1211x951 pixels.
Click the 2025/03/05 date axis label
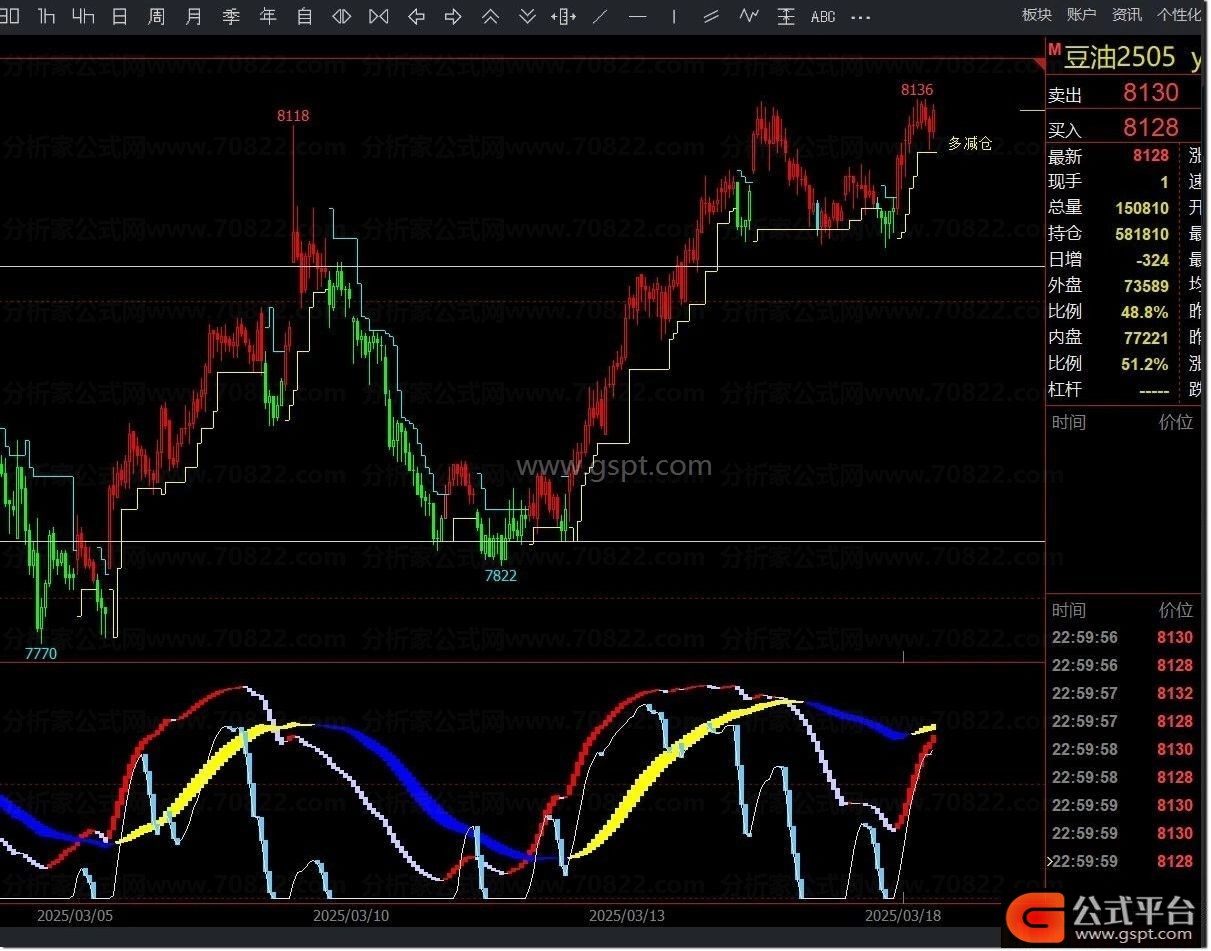pos(75,915)
